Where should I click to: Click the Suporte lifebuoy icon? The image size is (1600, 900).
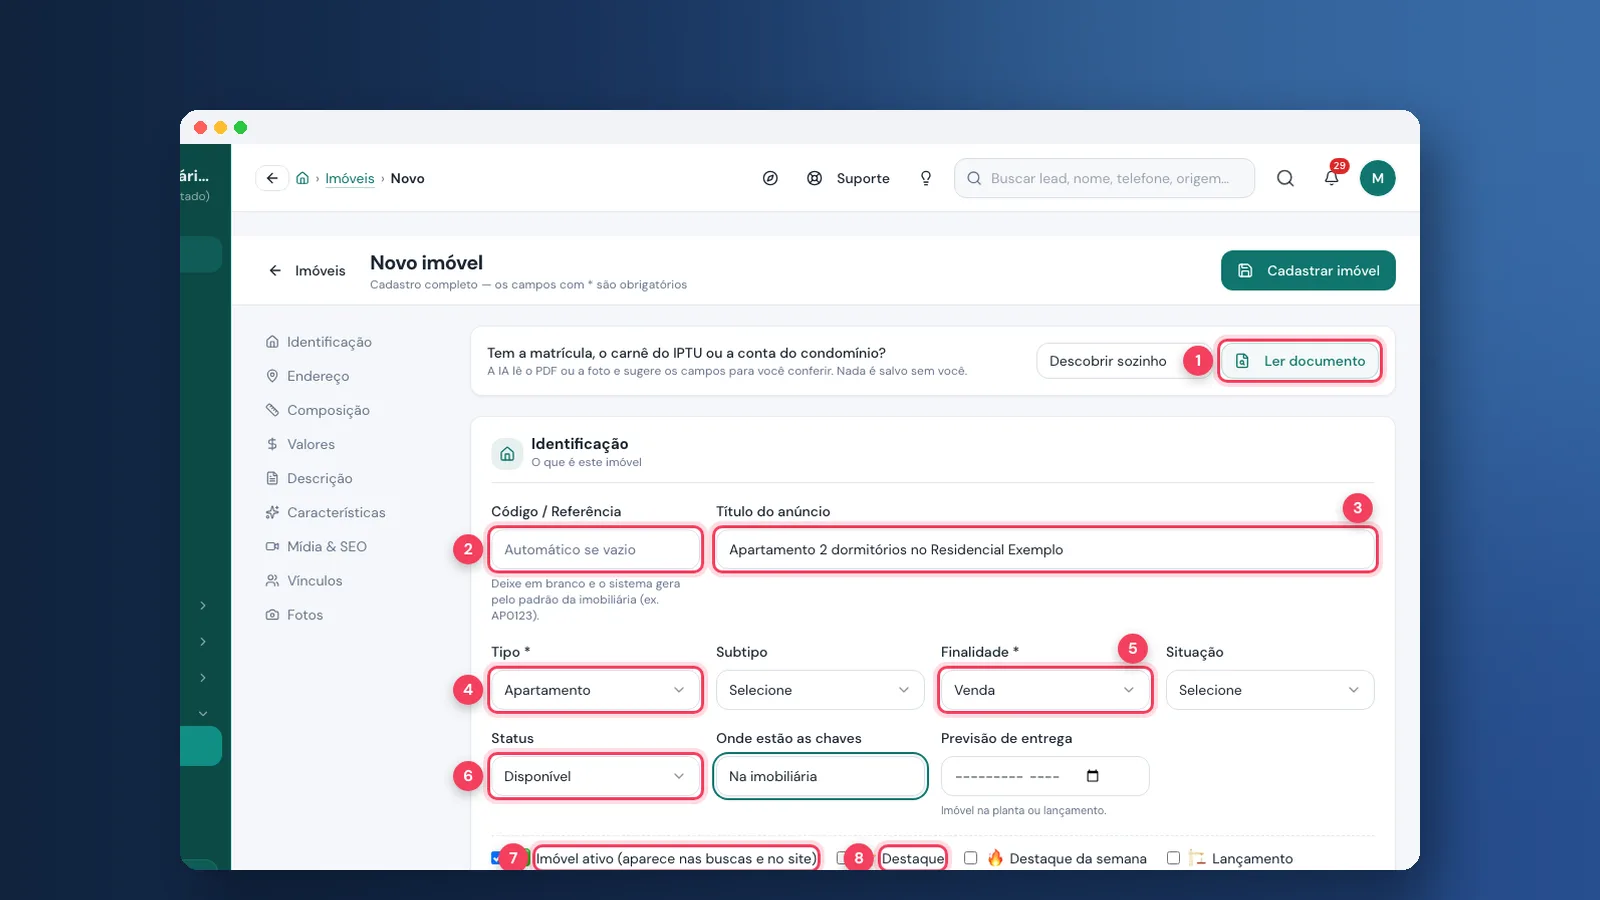tap(815, 178)
